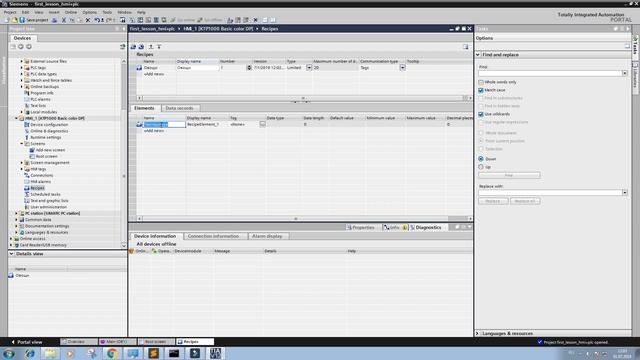The height and width of the screenshot is (360, 640).
Task: Click the export arrow icon in Recipes editor toolbar
Action: tap(151, 47)
